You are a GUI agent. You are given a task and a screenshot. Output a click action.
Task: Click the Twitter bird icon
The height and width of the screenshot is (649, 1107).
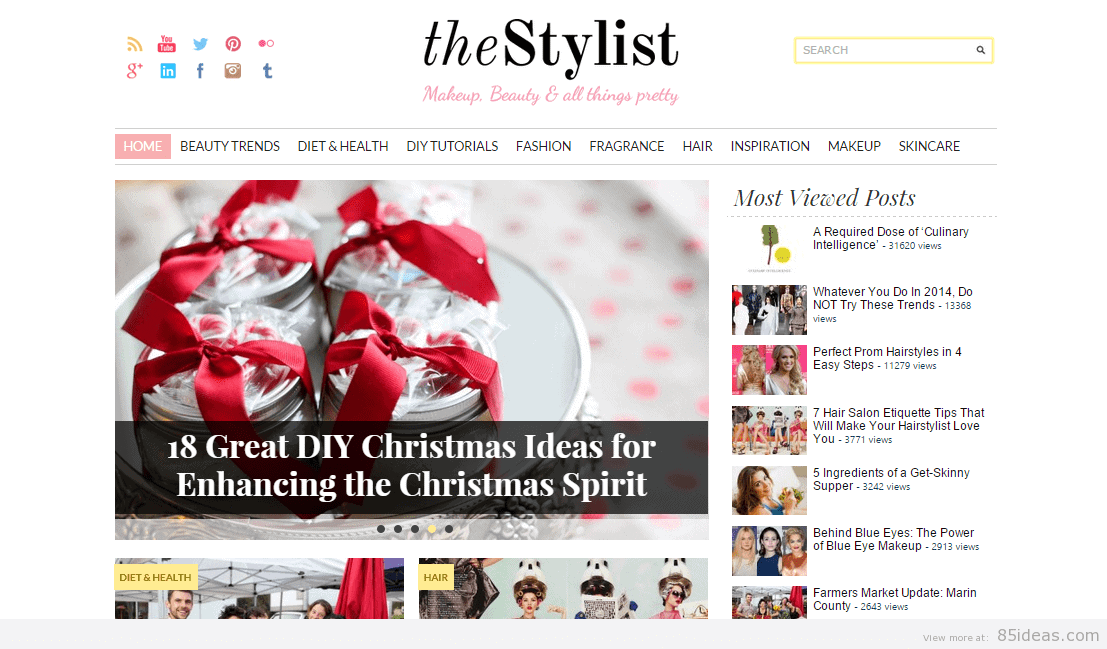[201, 44]
